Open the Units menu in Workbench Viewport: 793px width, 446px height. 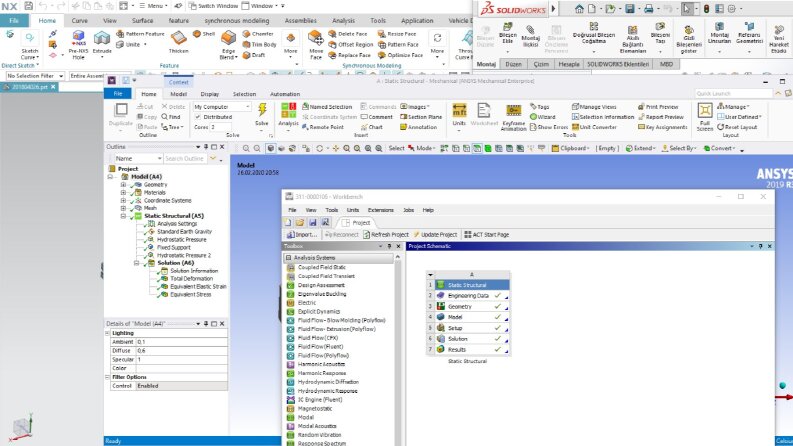point(353,210)
